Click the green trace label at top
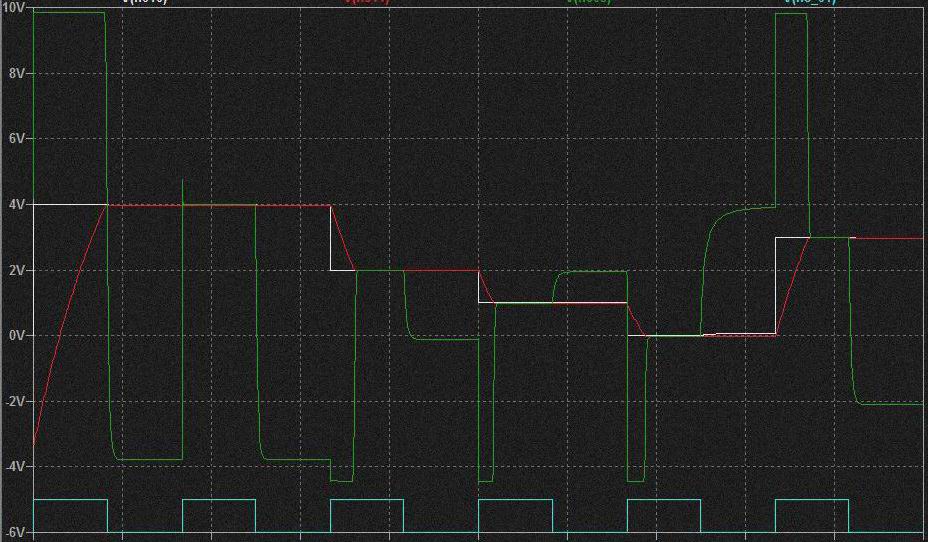Screen dimensions: 928x542 [588, 2]
